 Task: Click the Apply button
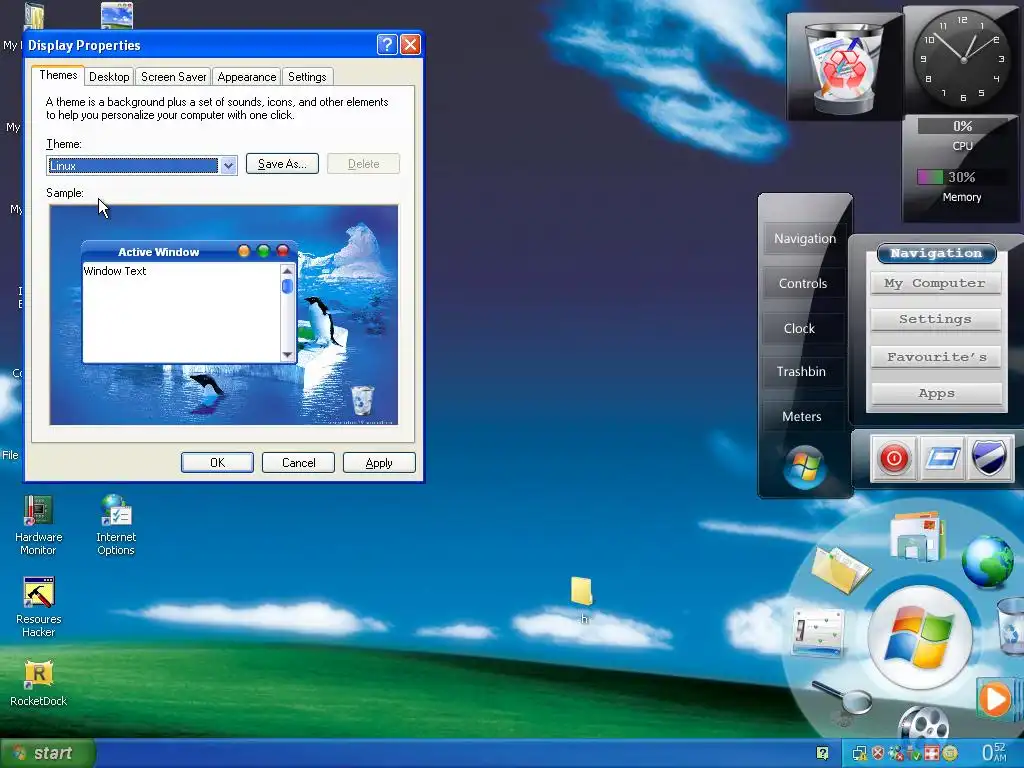coord(379,462)
